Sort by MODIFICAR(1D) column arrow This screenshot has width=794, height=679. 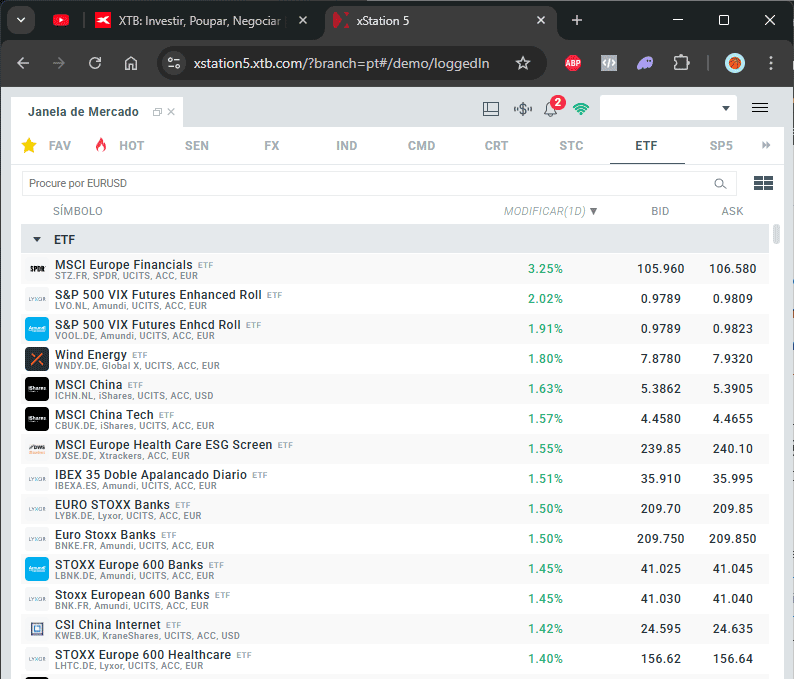click(593, 211)
